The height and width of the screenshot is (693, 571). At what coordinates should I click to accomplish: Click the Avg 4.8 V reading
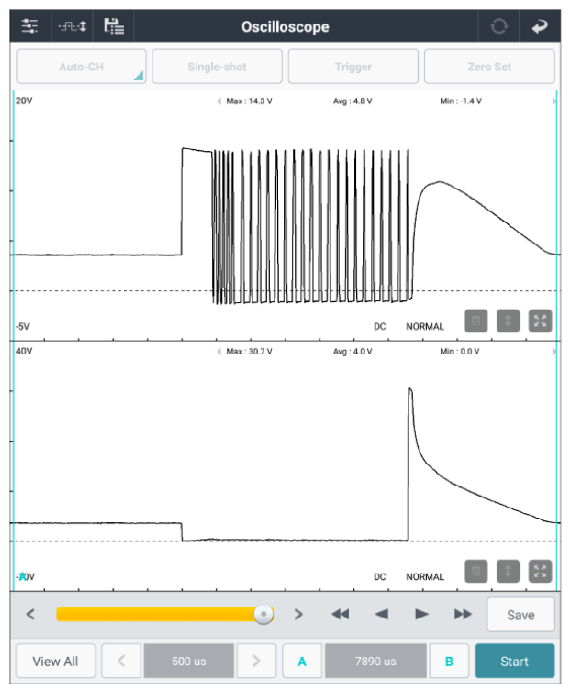tap(352, 101)
